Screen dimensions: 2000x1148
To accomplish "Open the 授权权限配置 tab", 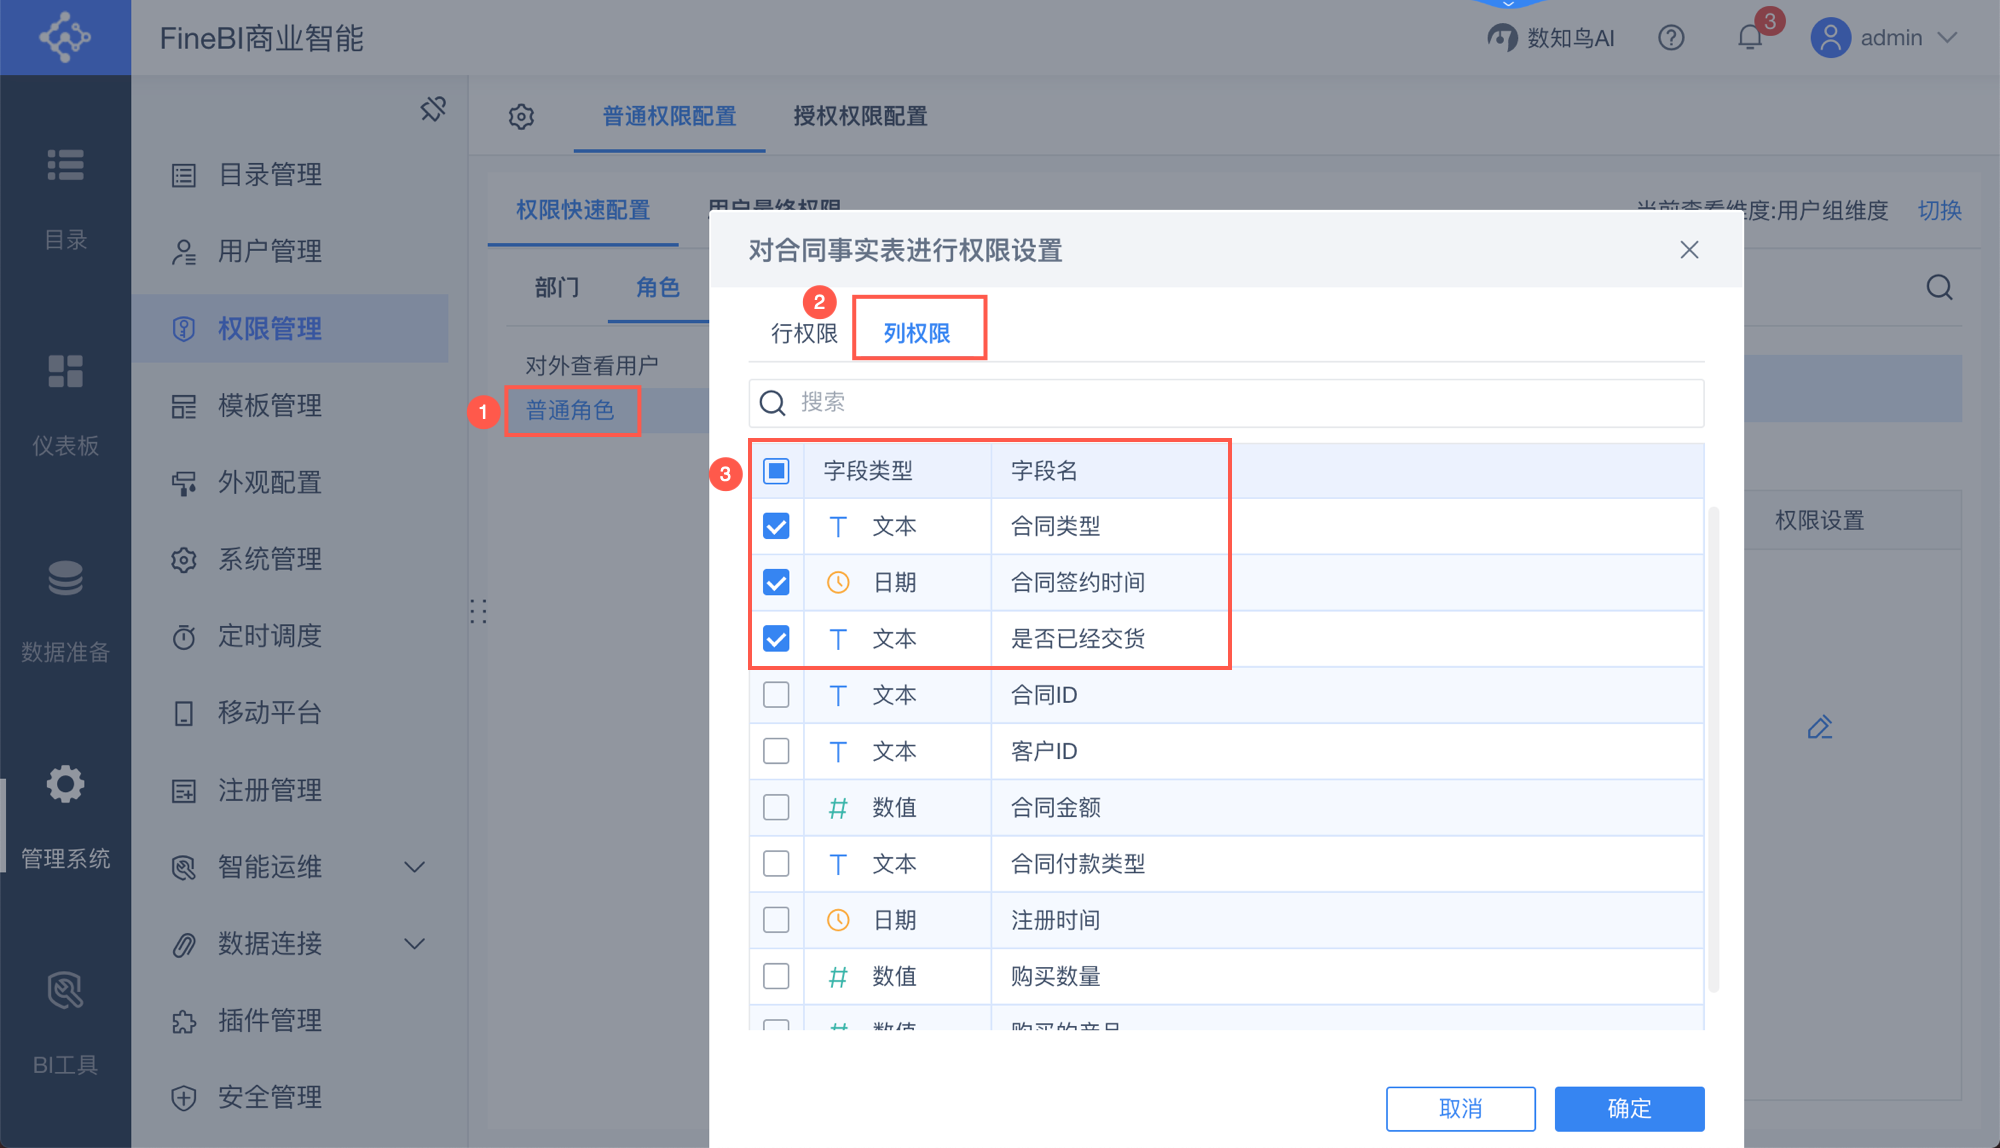I will coord(860,116).
